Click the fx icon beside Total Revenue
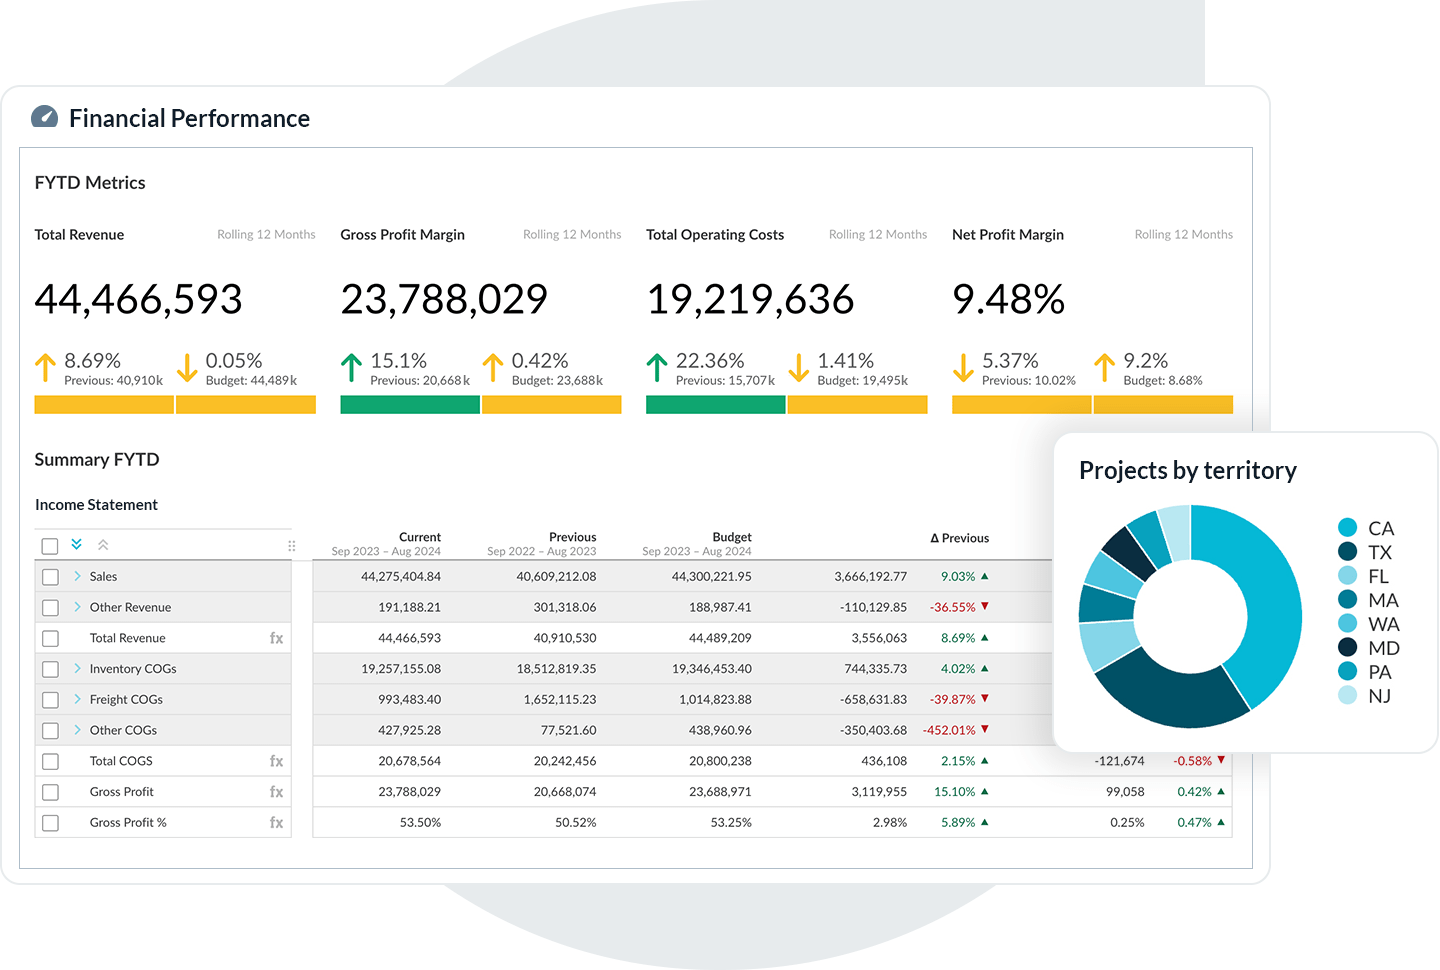The width and height of the screenshot is (1440, 970). click(x=276, y=637)
